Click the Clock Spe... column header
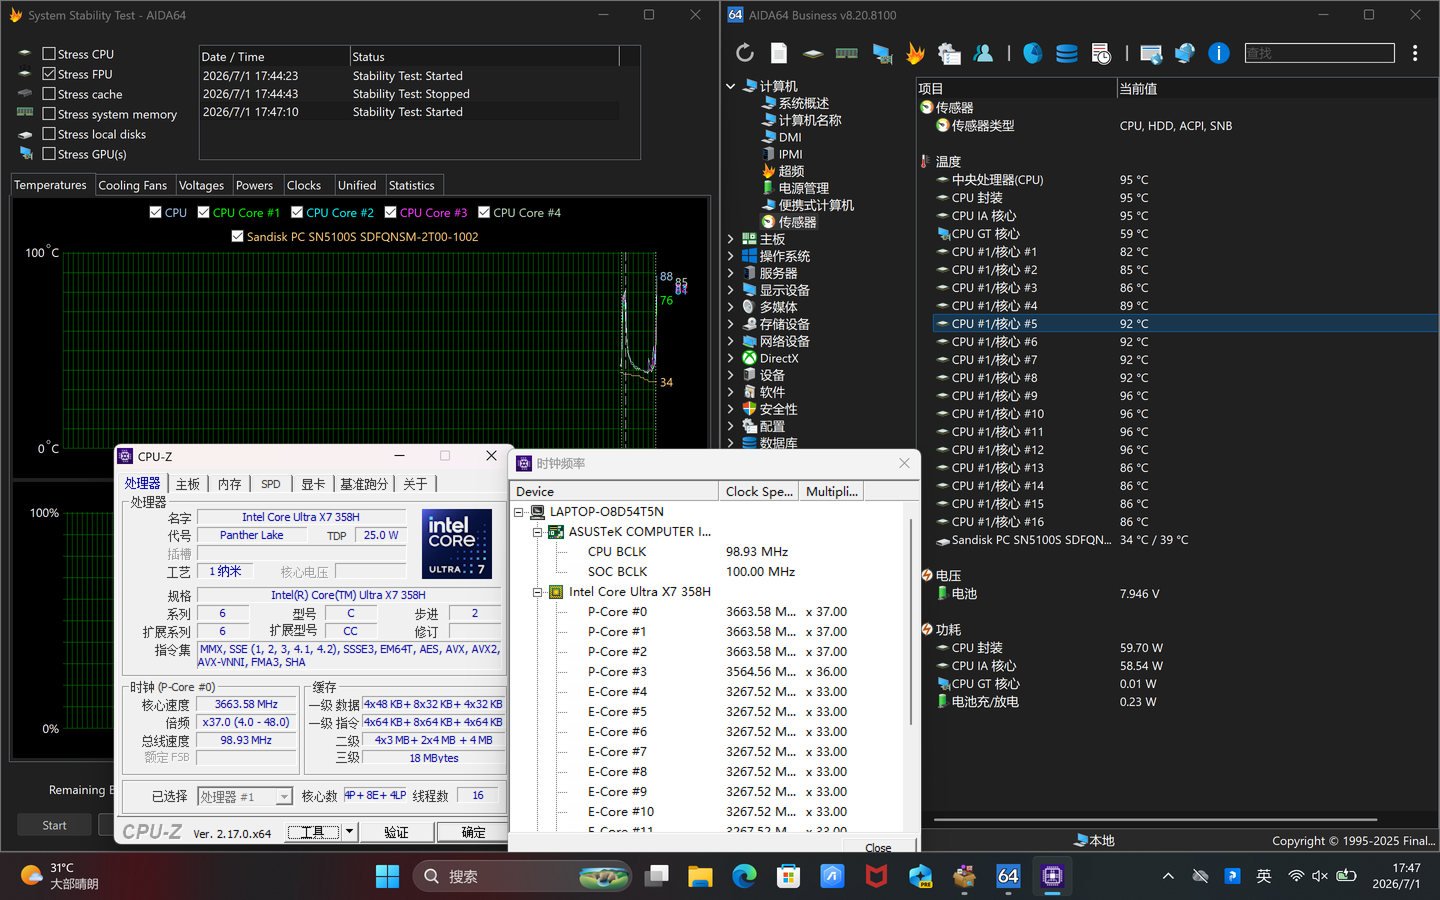Viewport: 1440px width, 900px height. click(759, 491)
